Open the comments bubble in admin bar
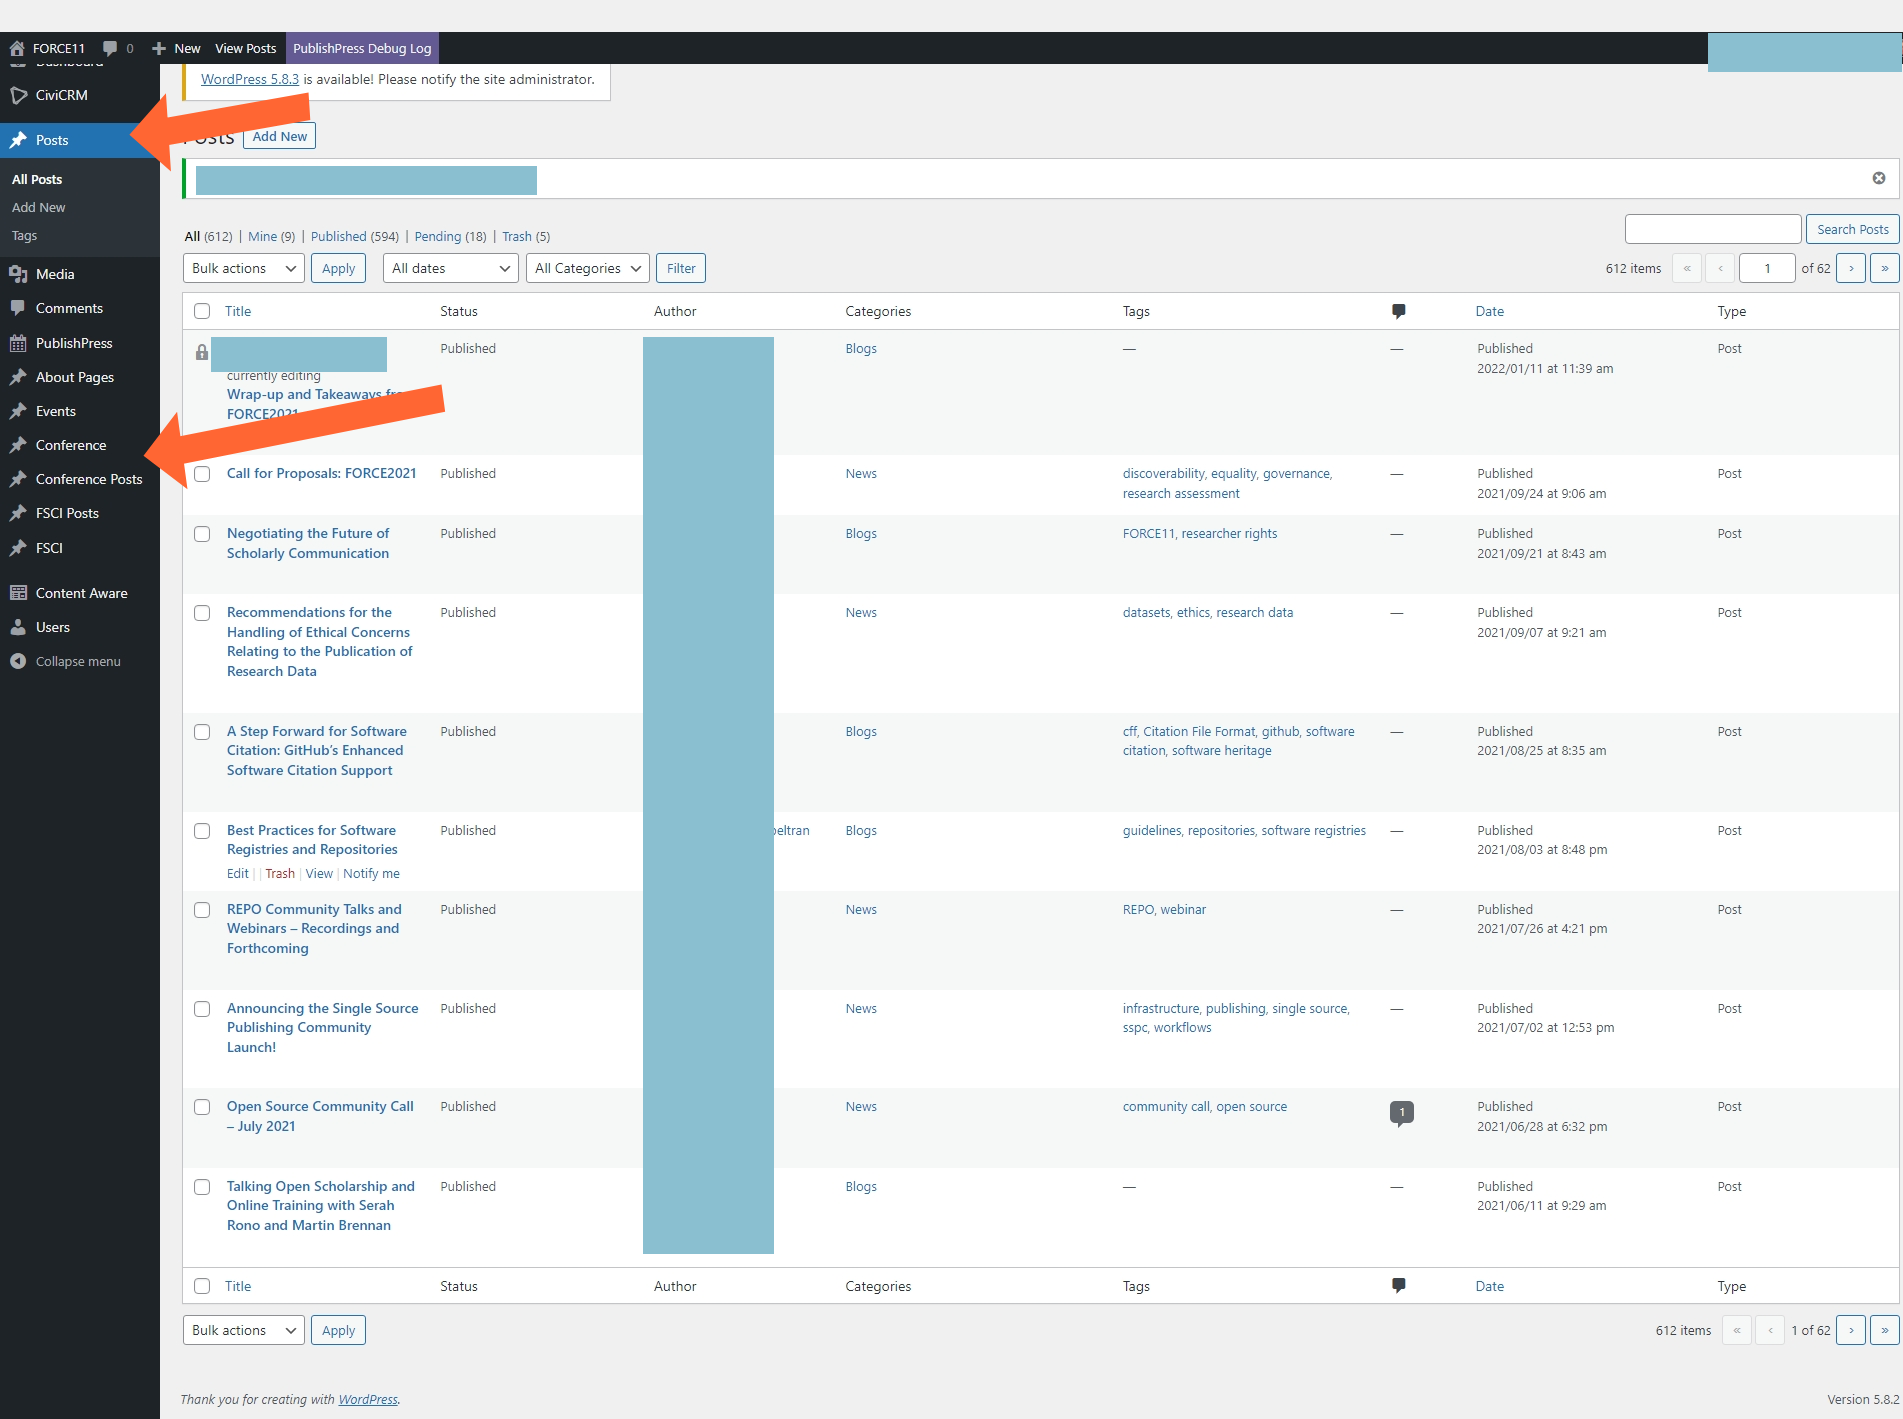The image size is (1903, 1419). (x=110, y=48)
